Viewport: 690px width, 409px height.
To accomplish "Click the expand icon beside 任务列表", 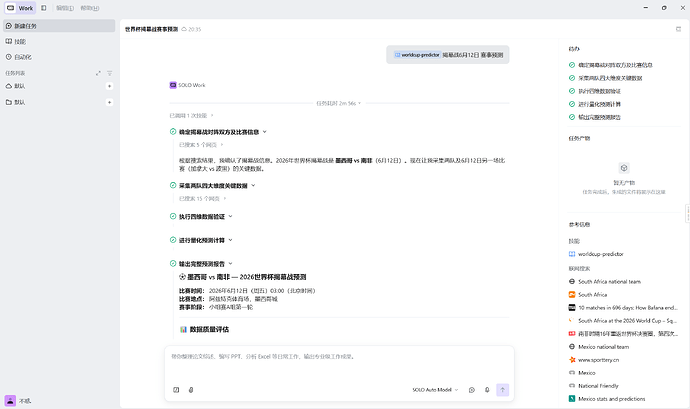I will (x=98, y=73).
